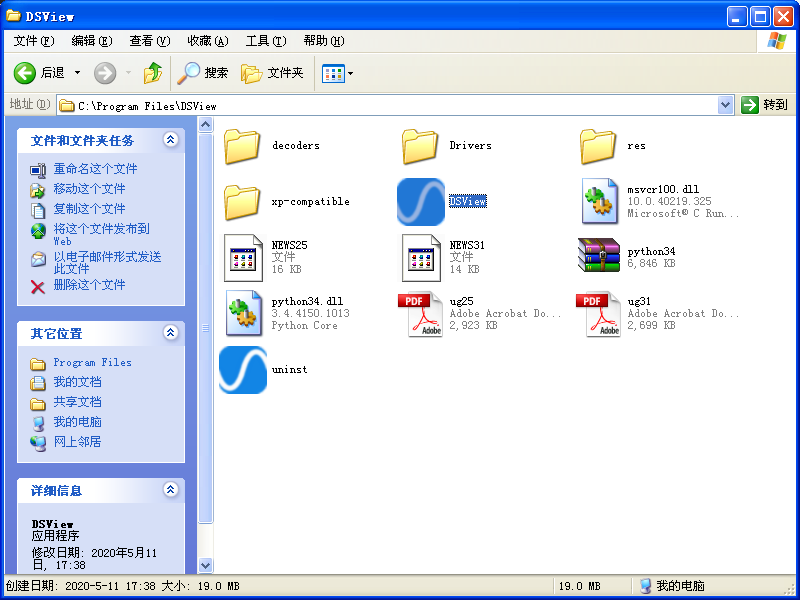Image resolution: width=800 pixels, height=600 pixels.
Task: Collapse the 详细信息 panel
Action: coord(170,490)
